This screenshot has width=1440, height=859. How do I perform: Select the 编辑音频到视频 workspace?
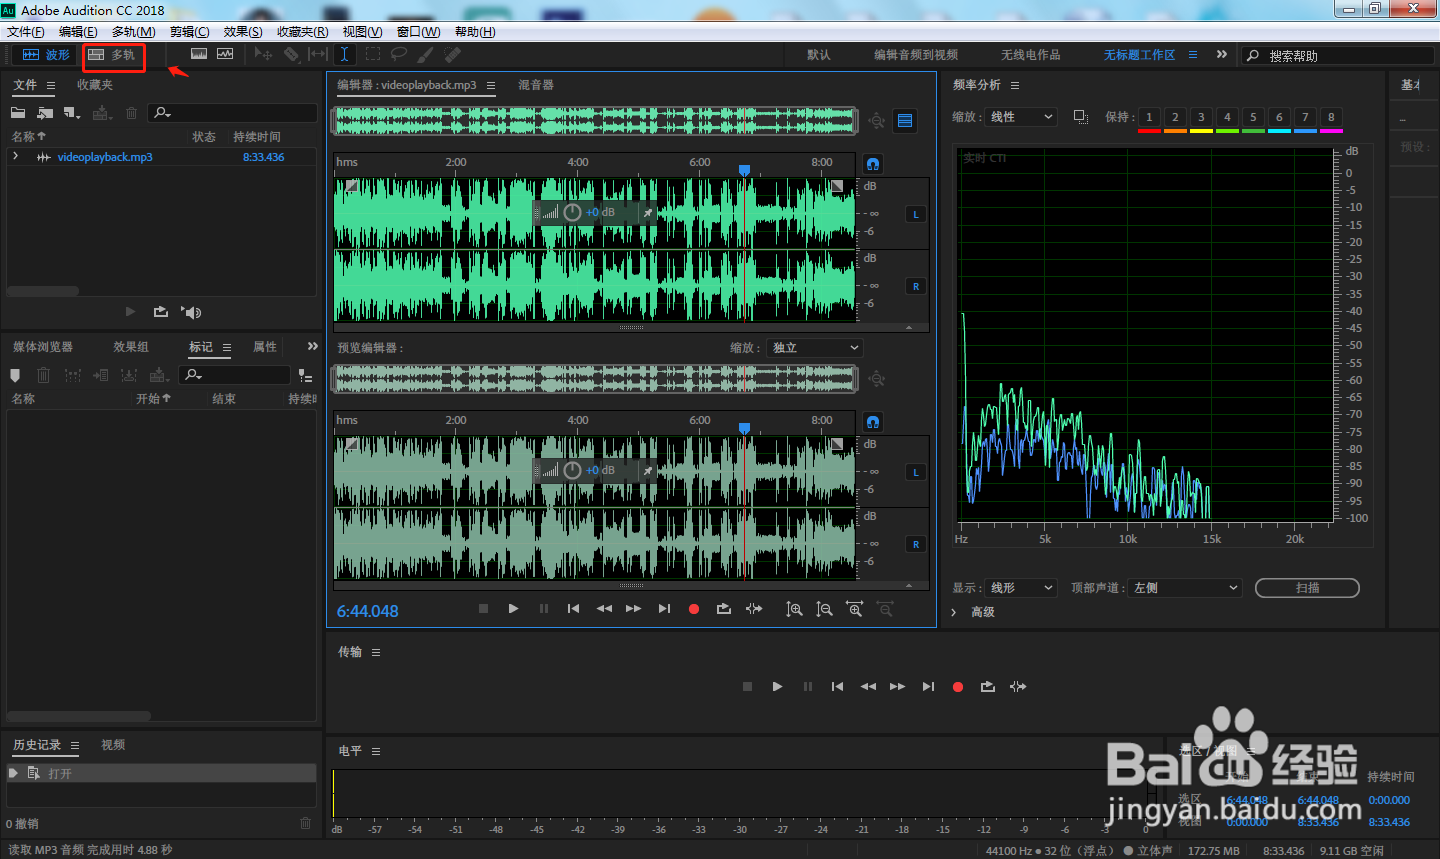(916, 55)
